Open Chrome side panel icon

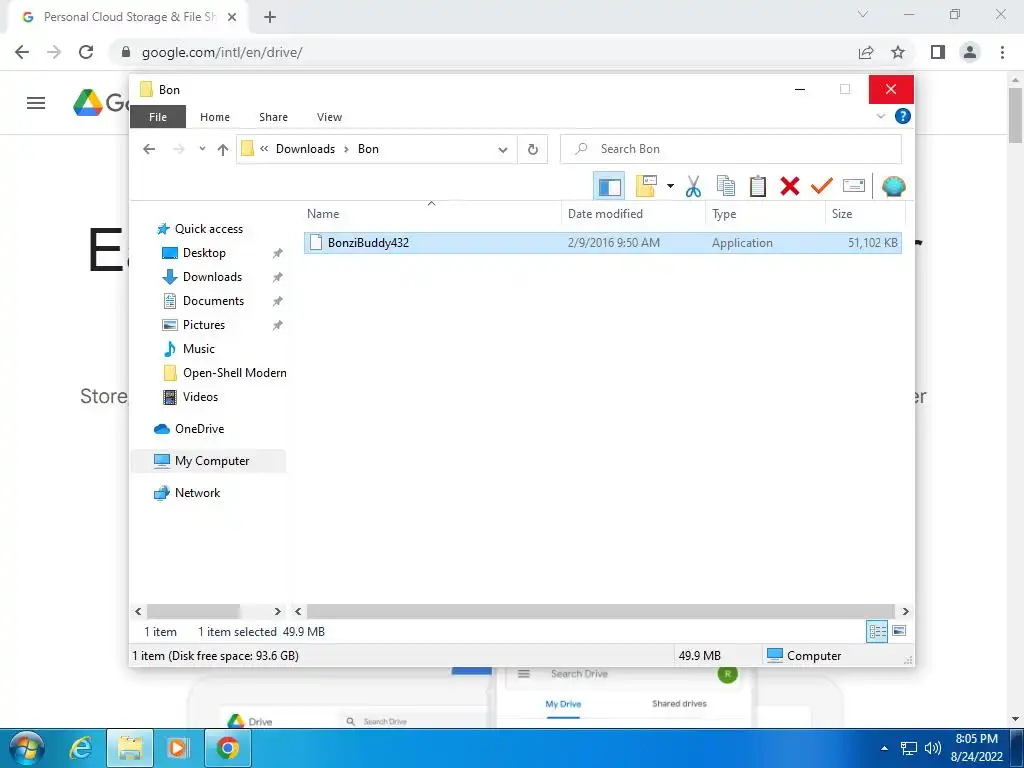tap(938, 52)
